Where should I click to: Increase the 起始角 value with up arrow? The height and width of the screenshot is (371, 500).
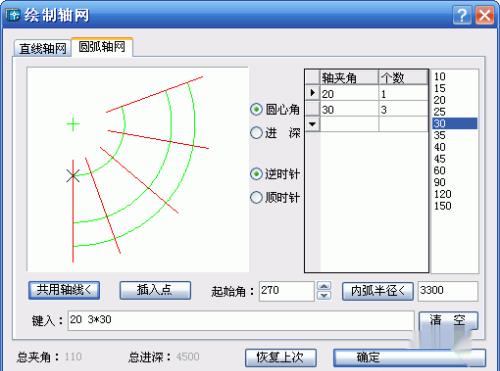324,286
